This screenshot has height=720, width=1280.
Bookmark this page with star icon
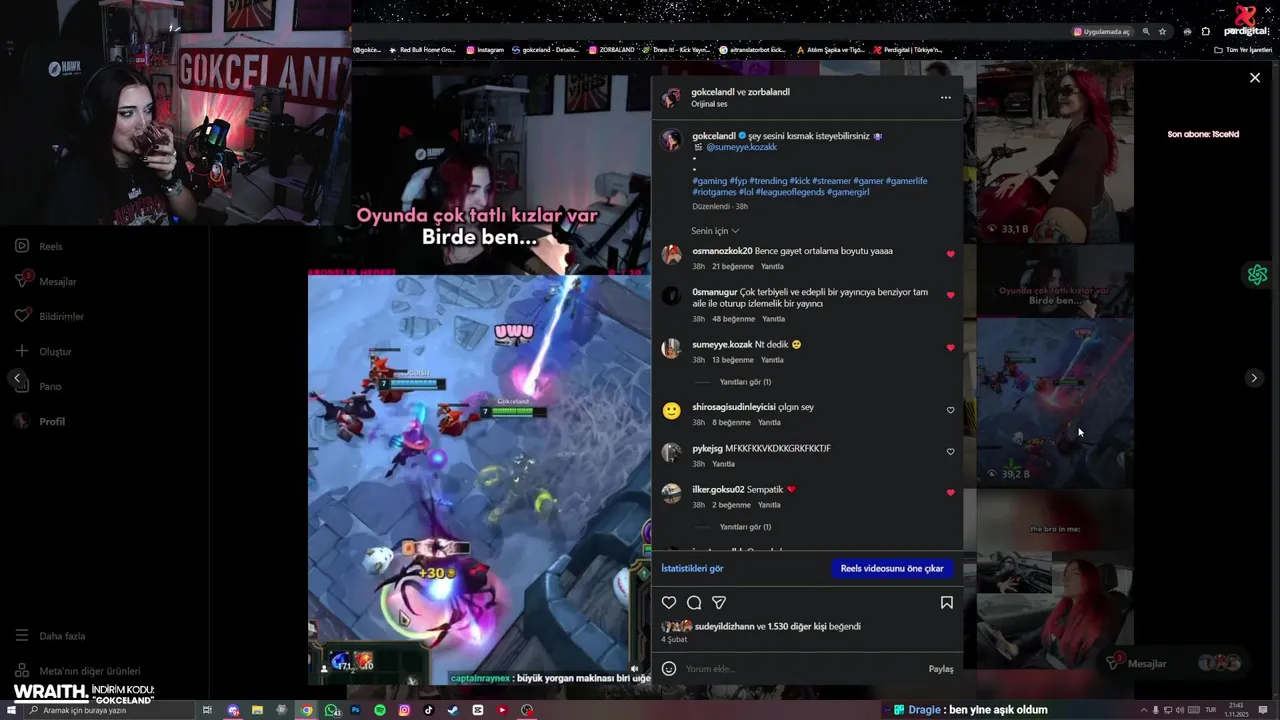pyautogui.click(x=1162, y=32)
